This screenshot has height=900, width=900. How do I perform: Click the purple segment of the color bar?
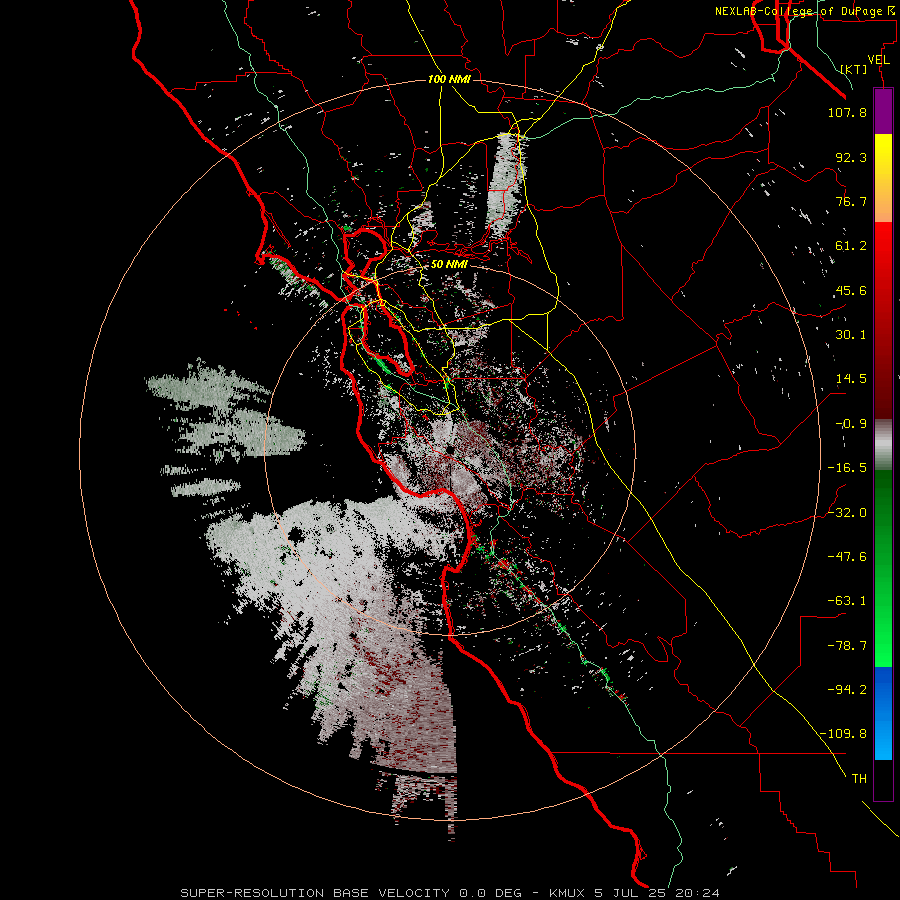point(883,111)
